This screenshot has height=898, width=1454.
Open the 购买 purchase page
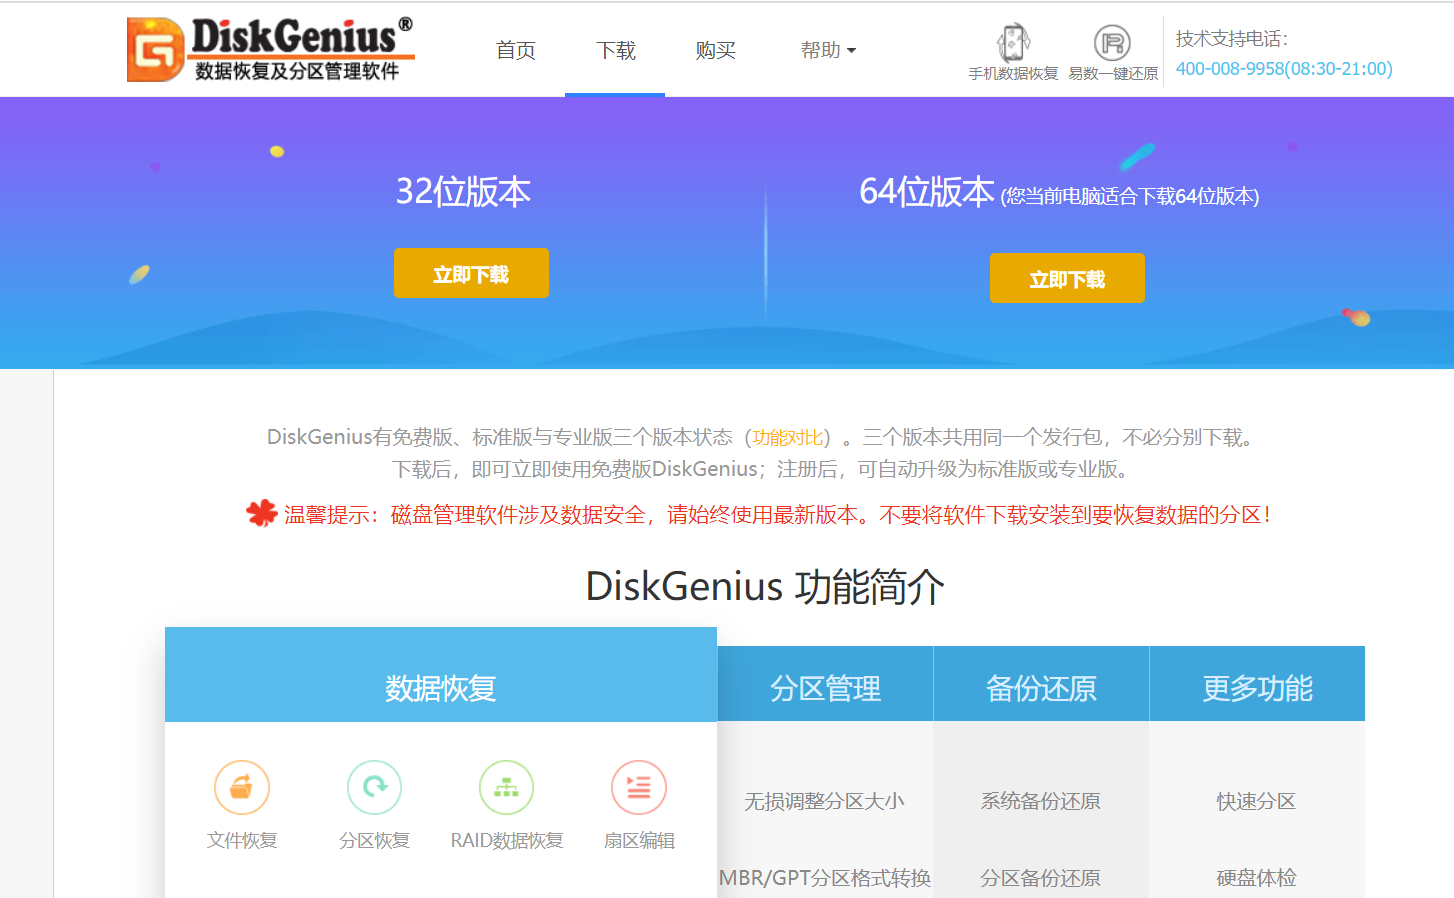[x=716, y=50]
